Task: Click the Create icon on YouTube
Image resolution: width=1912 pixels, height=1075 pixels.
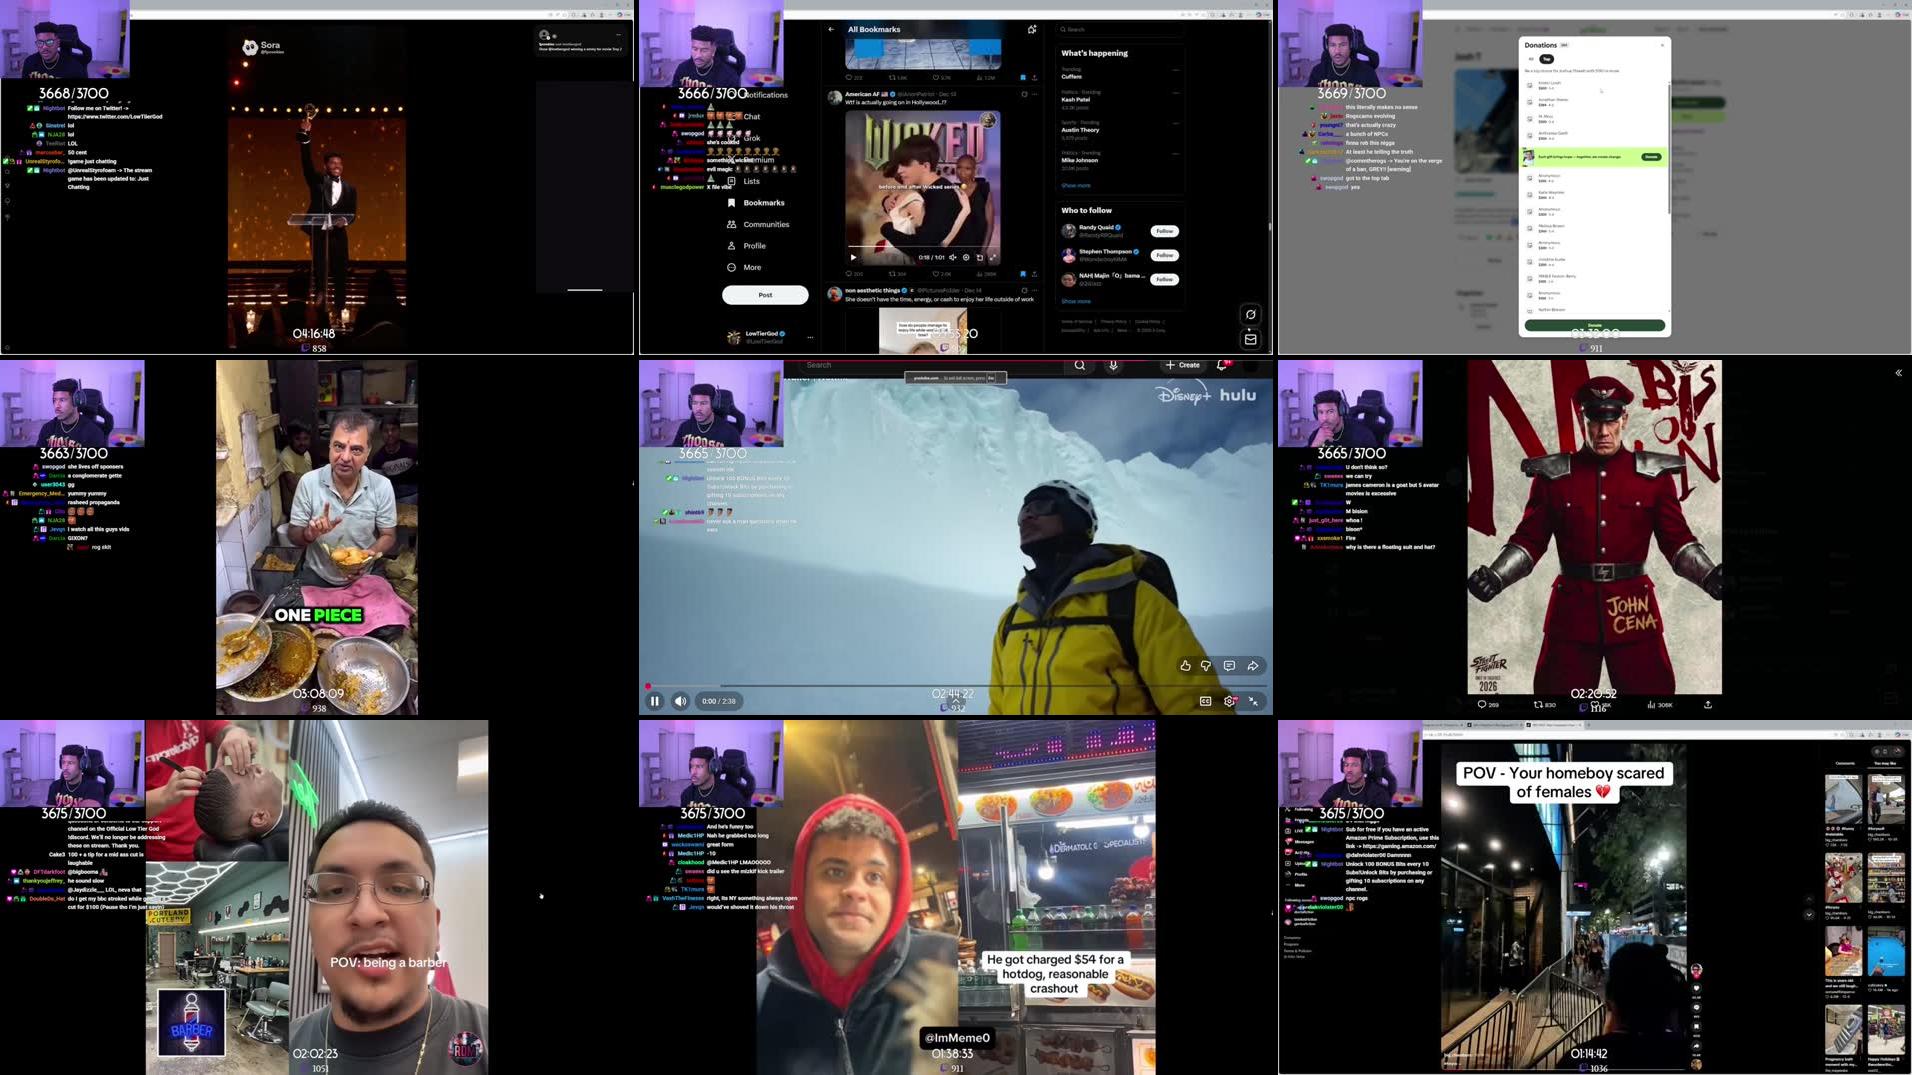Action: [x=1184, y=366]
